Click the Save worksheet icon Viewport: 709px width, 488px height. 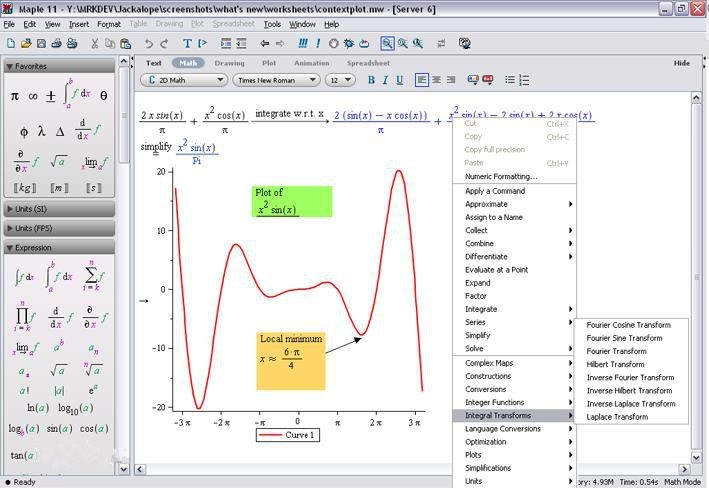point(41,43)
